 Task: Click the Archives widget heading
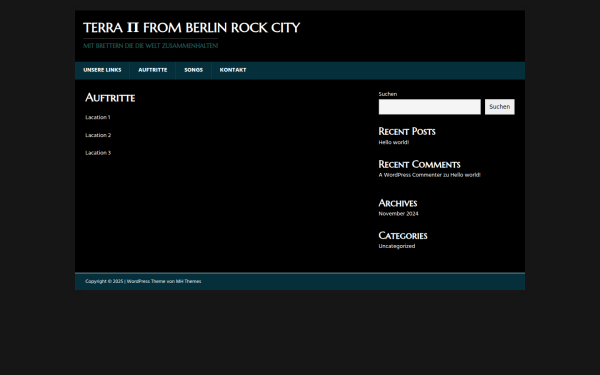click(x=398, y=203)
